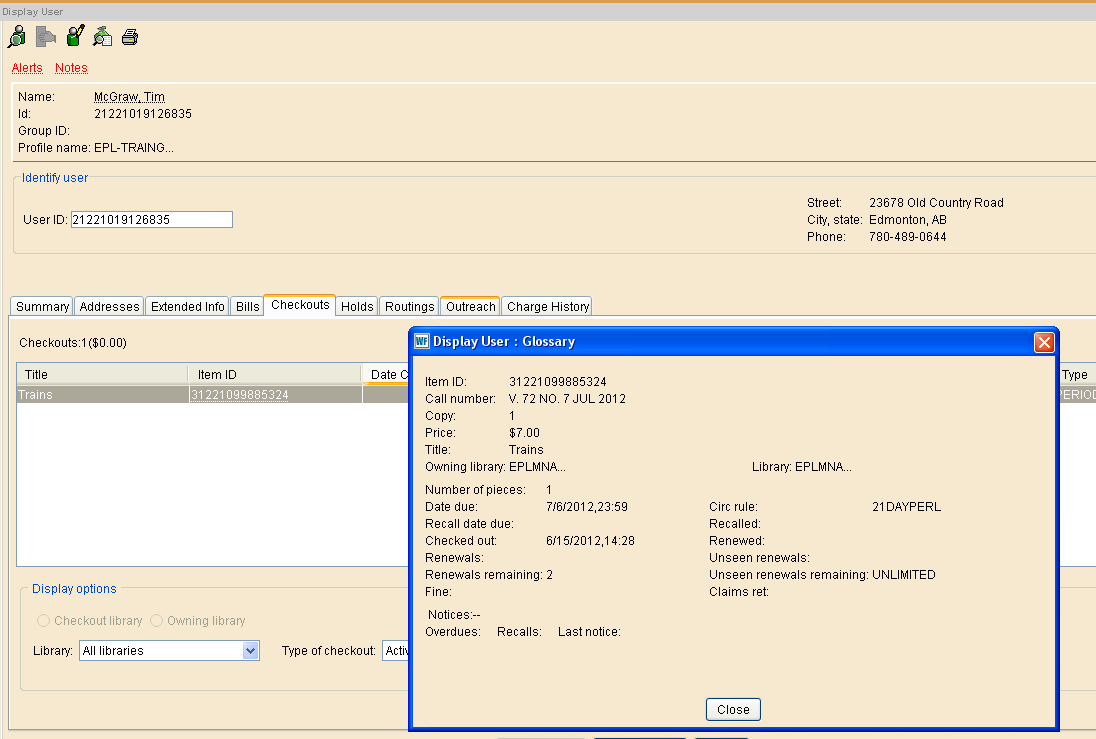
Task: Go to the Holds tab
Action: pos(357,306)
